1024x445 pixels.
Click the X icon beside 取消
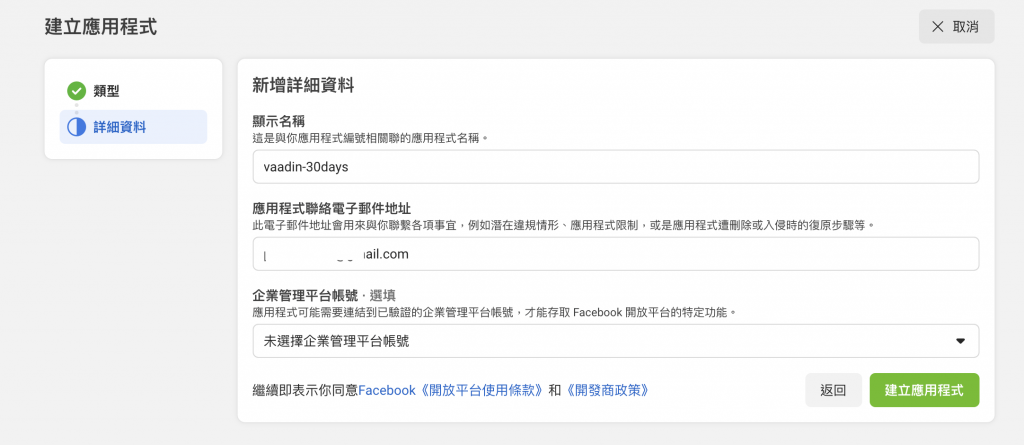pos(938,27)
